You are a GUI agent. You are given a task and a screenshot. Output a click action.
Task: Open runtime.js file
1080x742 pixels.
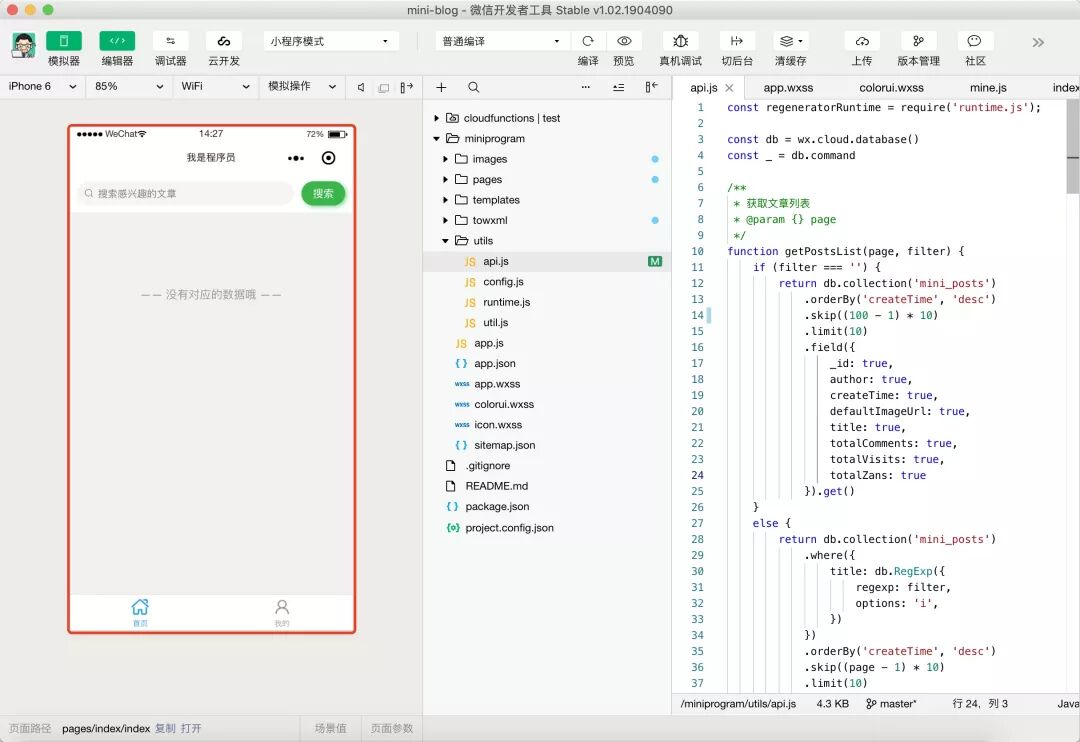[548, 302]
